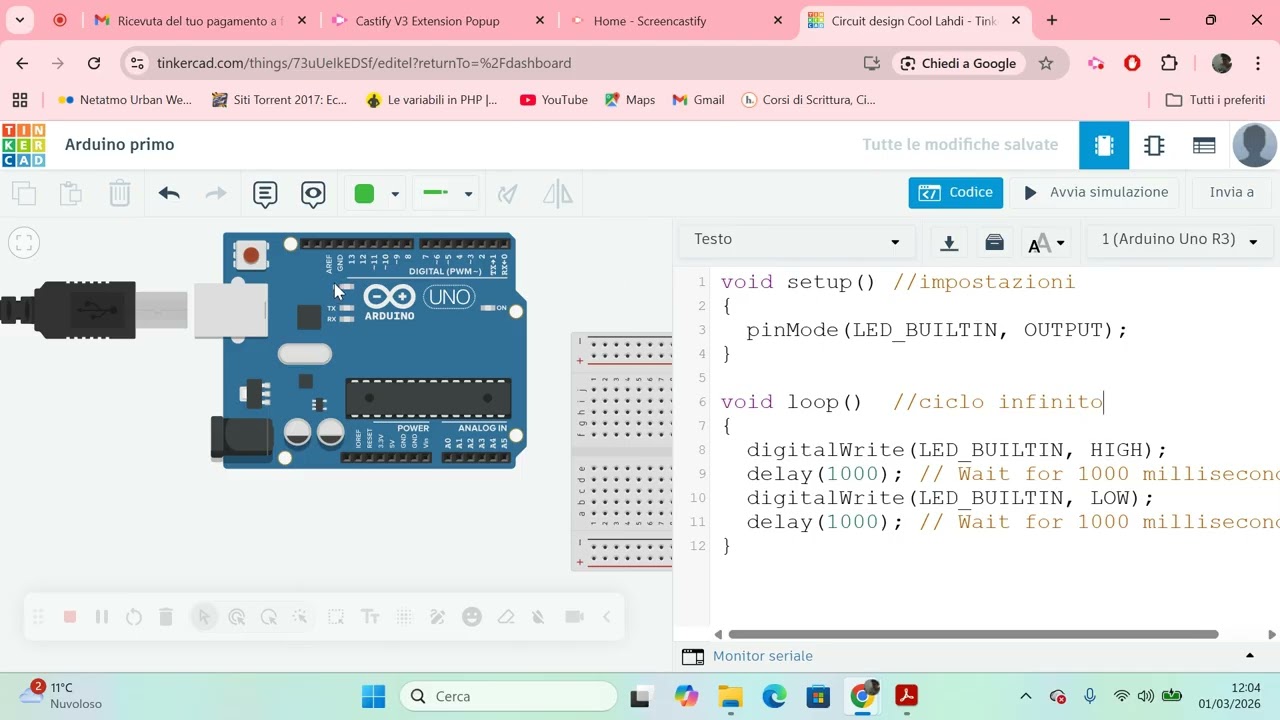Open component list view icon
Image resolution: width=1280 pixels, height=720 pixels.
pos(1204,146)
